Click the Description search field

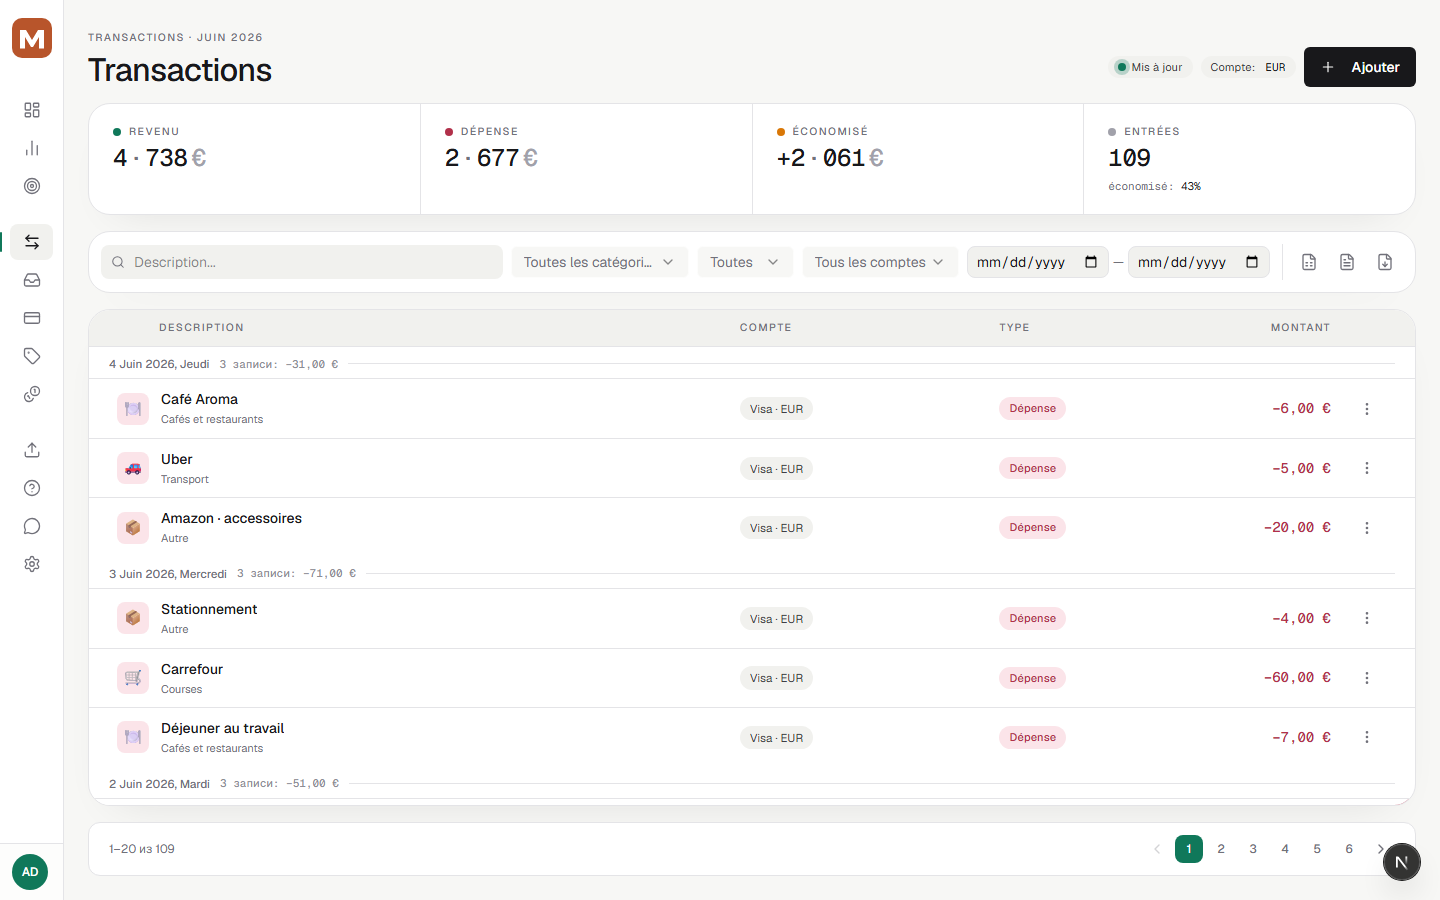coord(302,262)
